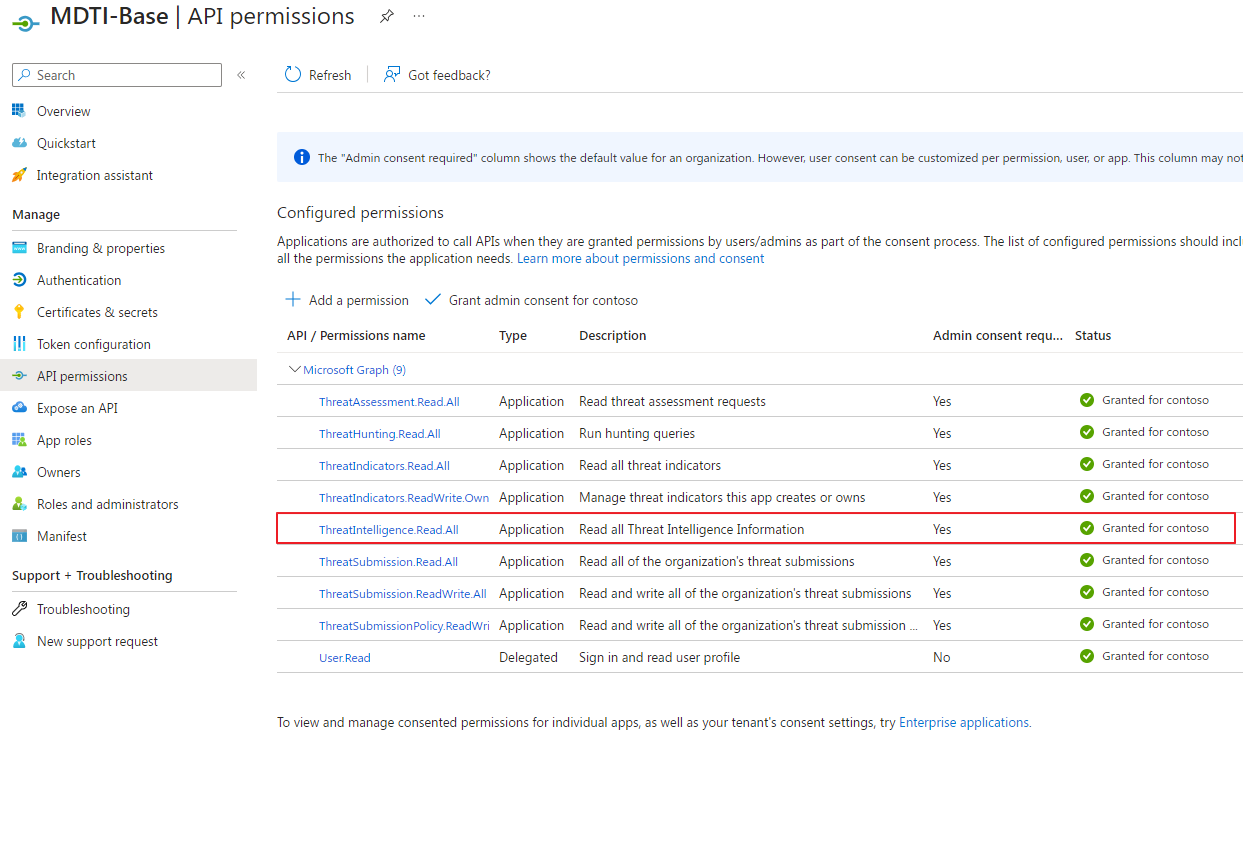
Task: Click the info icon in the blue banner
Action: [301, 157]
